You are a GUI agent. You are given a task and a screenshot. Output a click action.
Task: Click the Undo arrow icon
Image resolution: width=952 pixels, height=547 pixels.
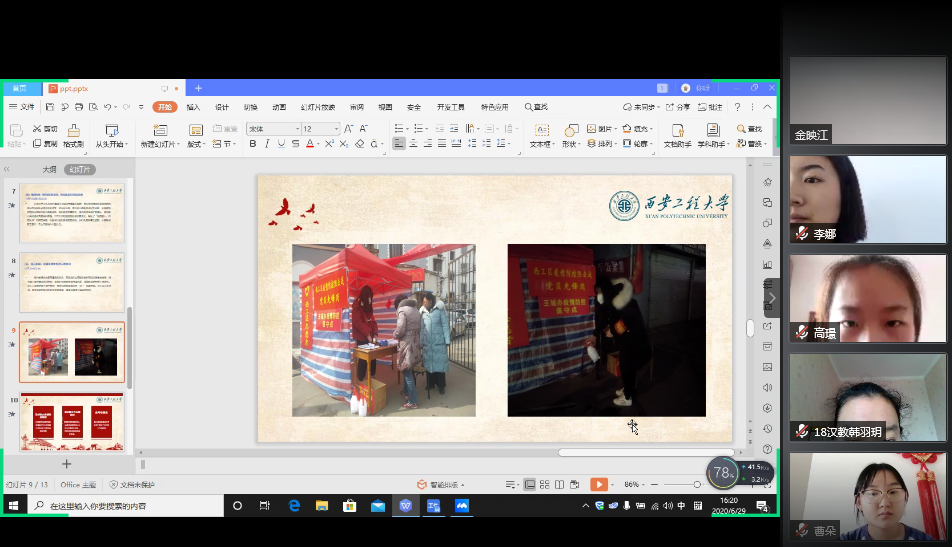coord(107,107)
